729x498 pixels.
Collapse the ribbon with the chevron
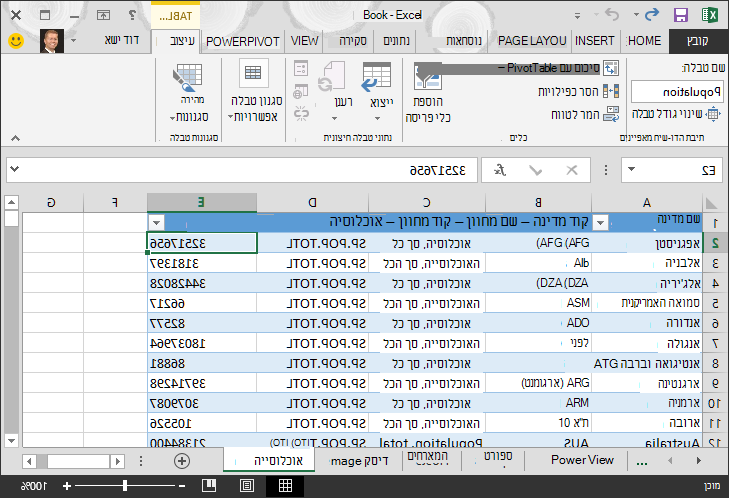click(15, 138)
